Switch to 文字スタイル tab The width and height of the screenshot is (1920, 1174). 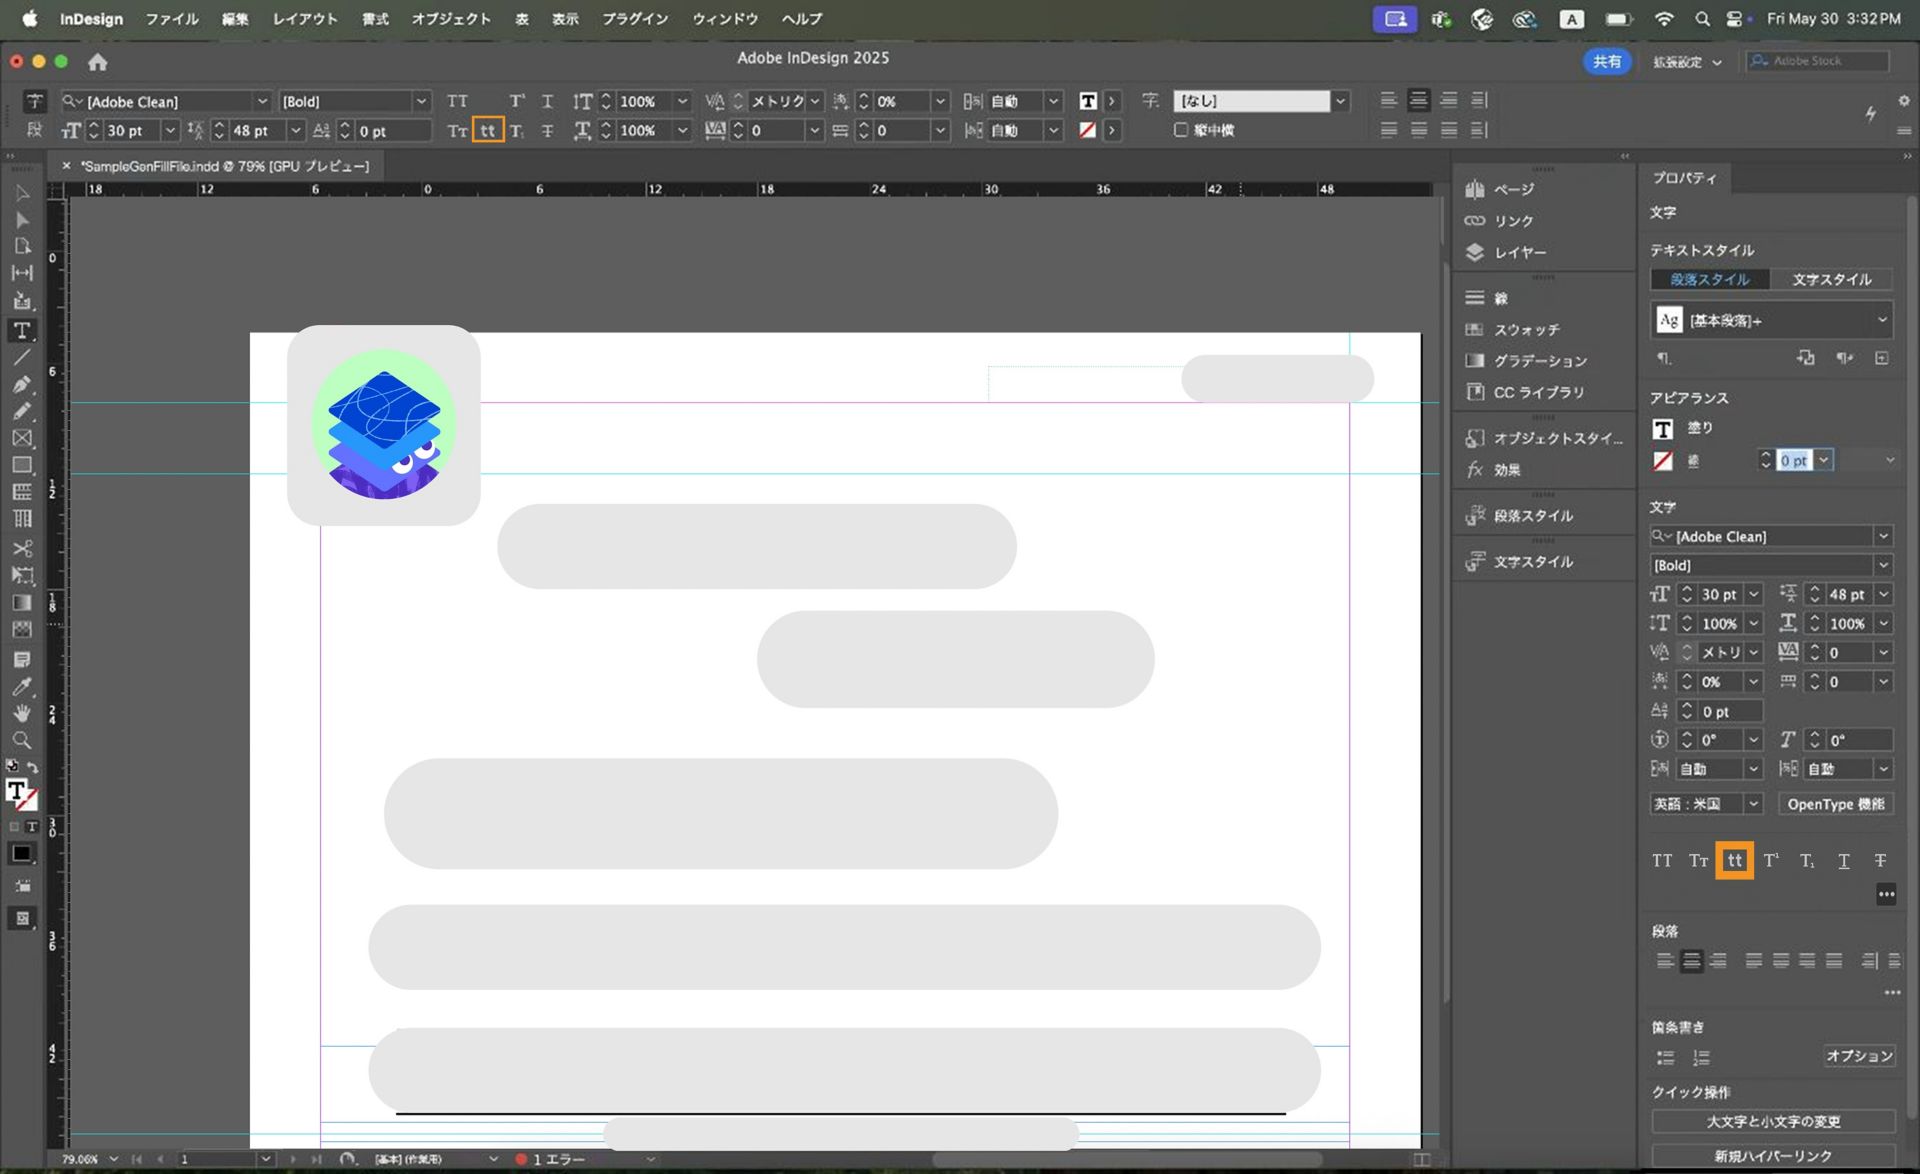[x=1831, y=279]
